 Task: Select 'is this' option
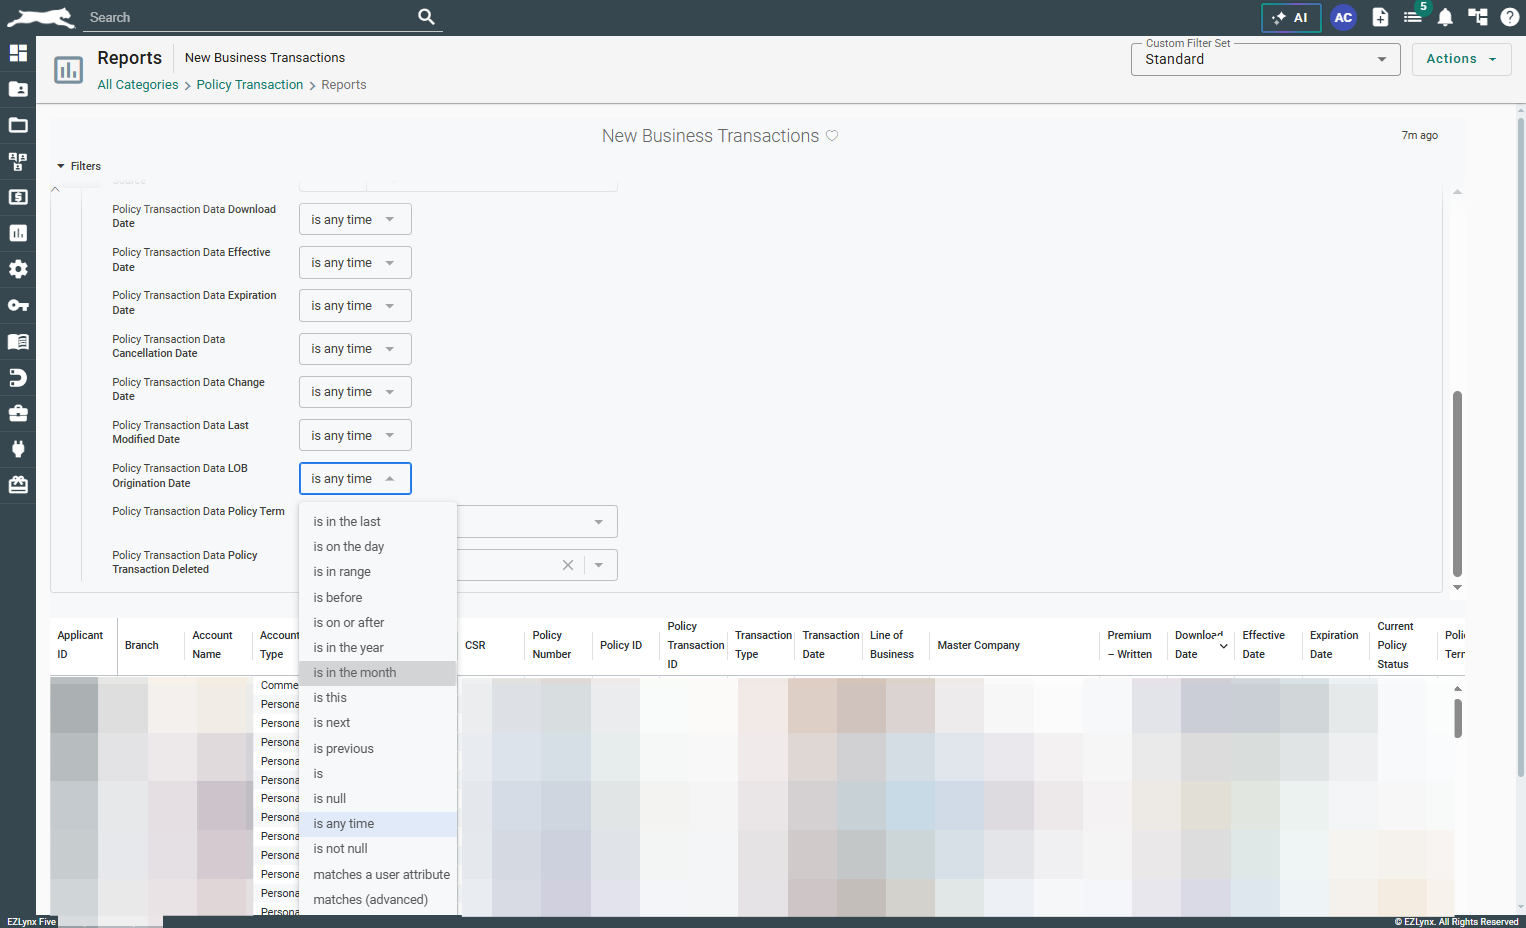pos(378,698)
